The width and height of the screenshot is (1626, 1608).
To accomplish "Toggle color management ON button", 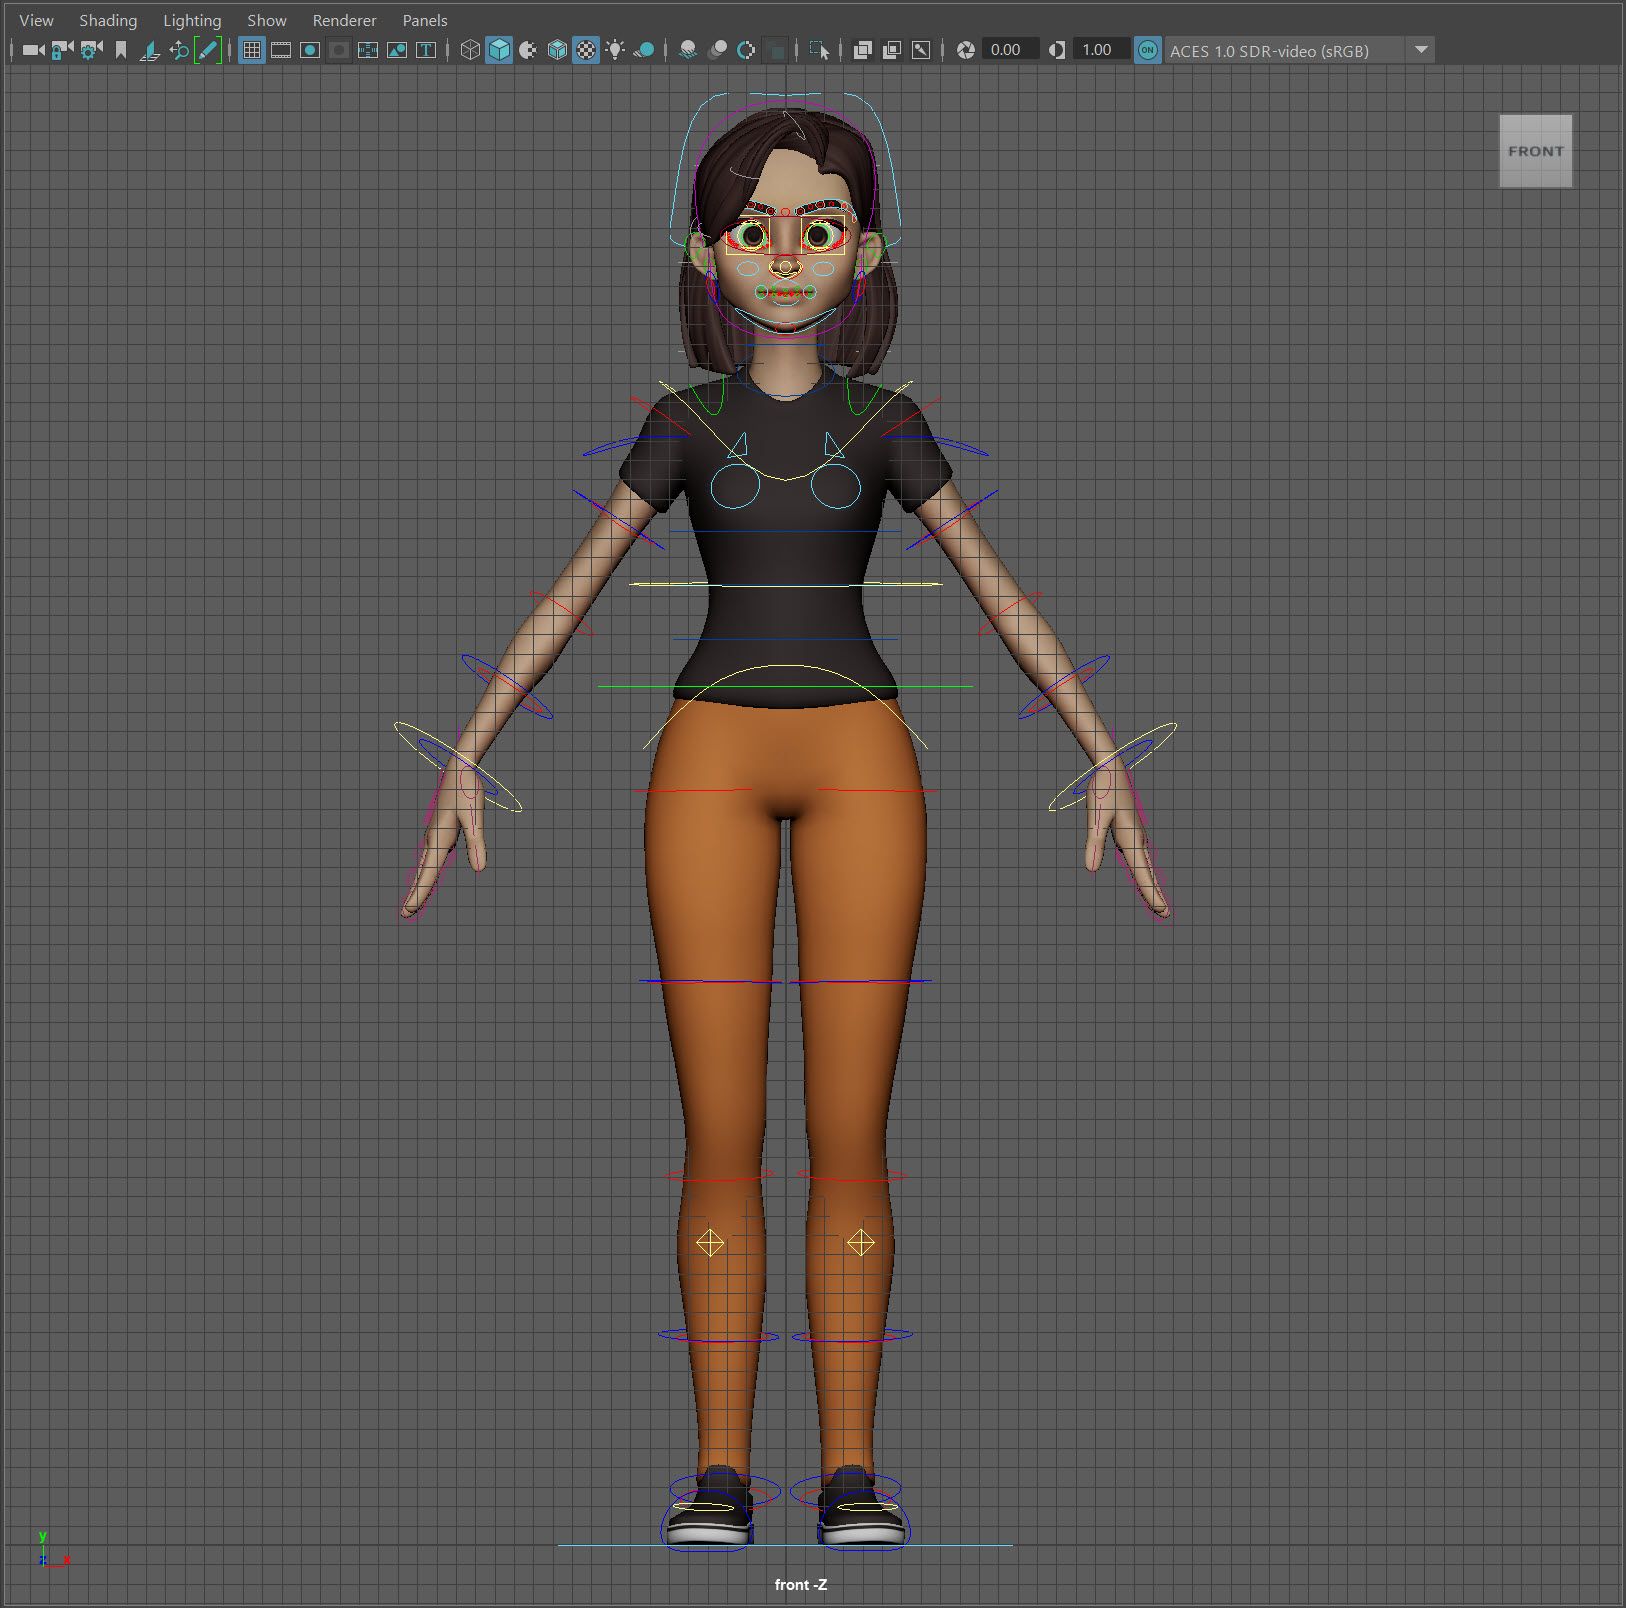I will tap(1148, 50).
